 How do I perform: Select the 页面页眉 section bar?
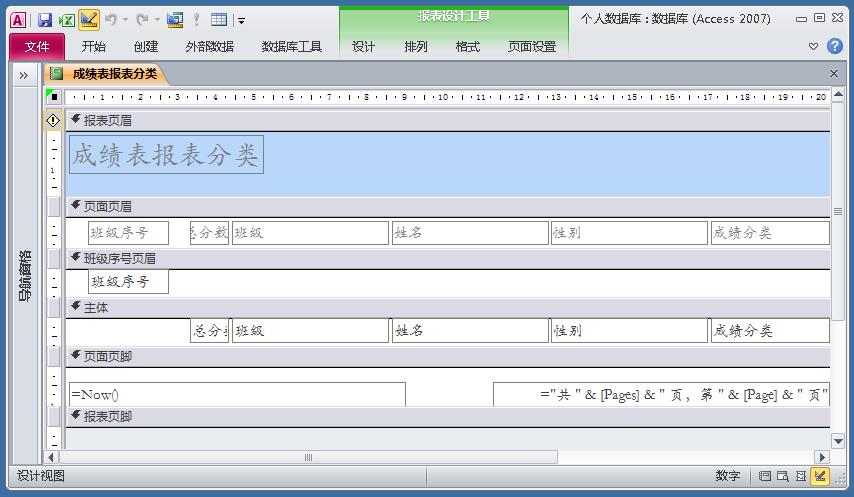(448, 206)
